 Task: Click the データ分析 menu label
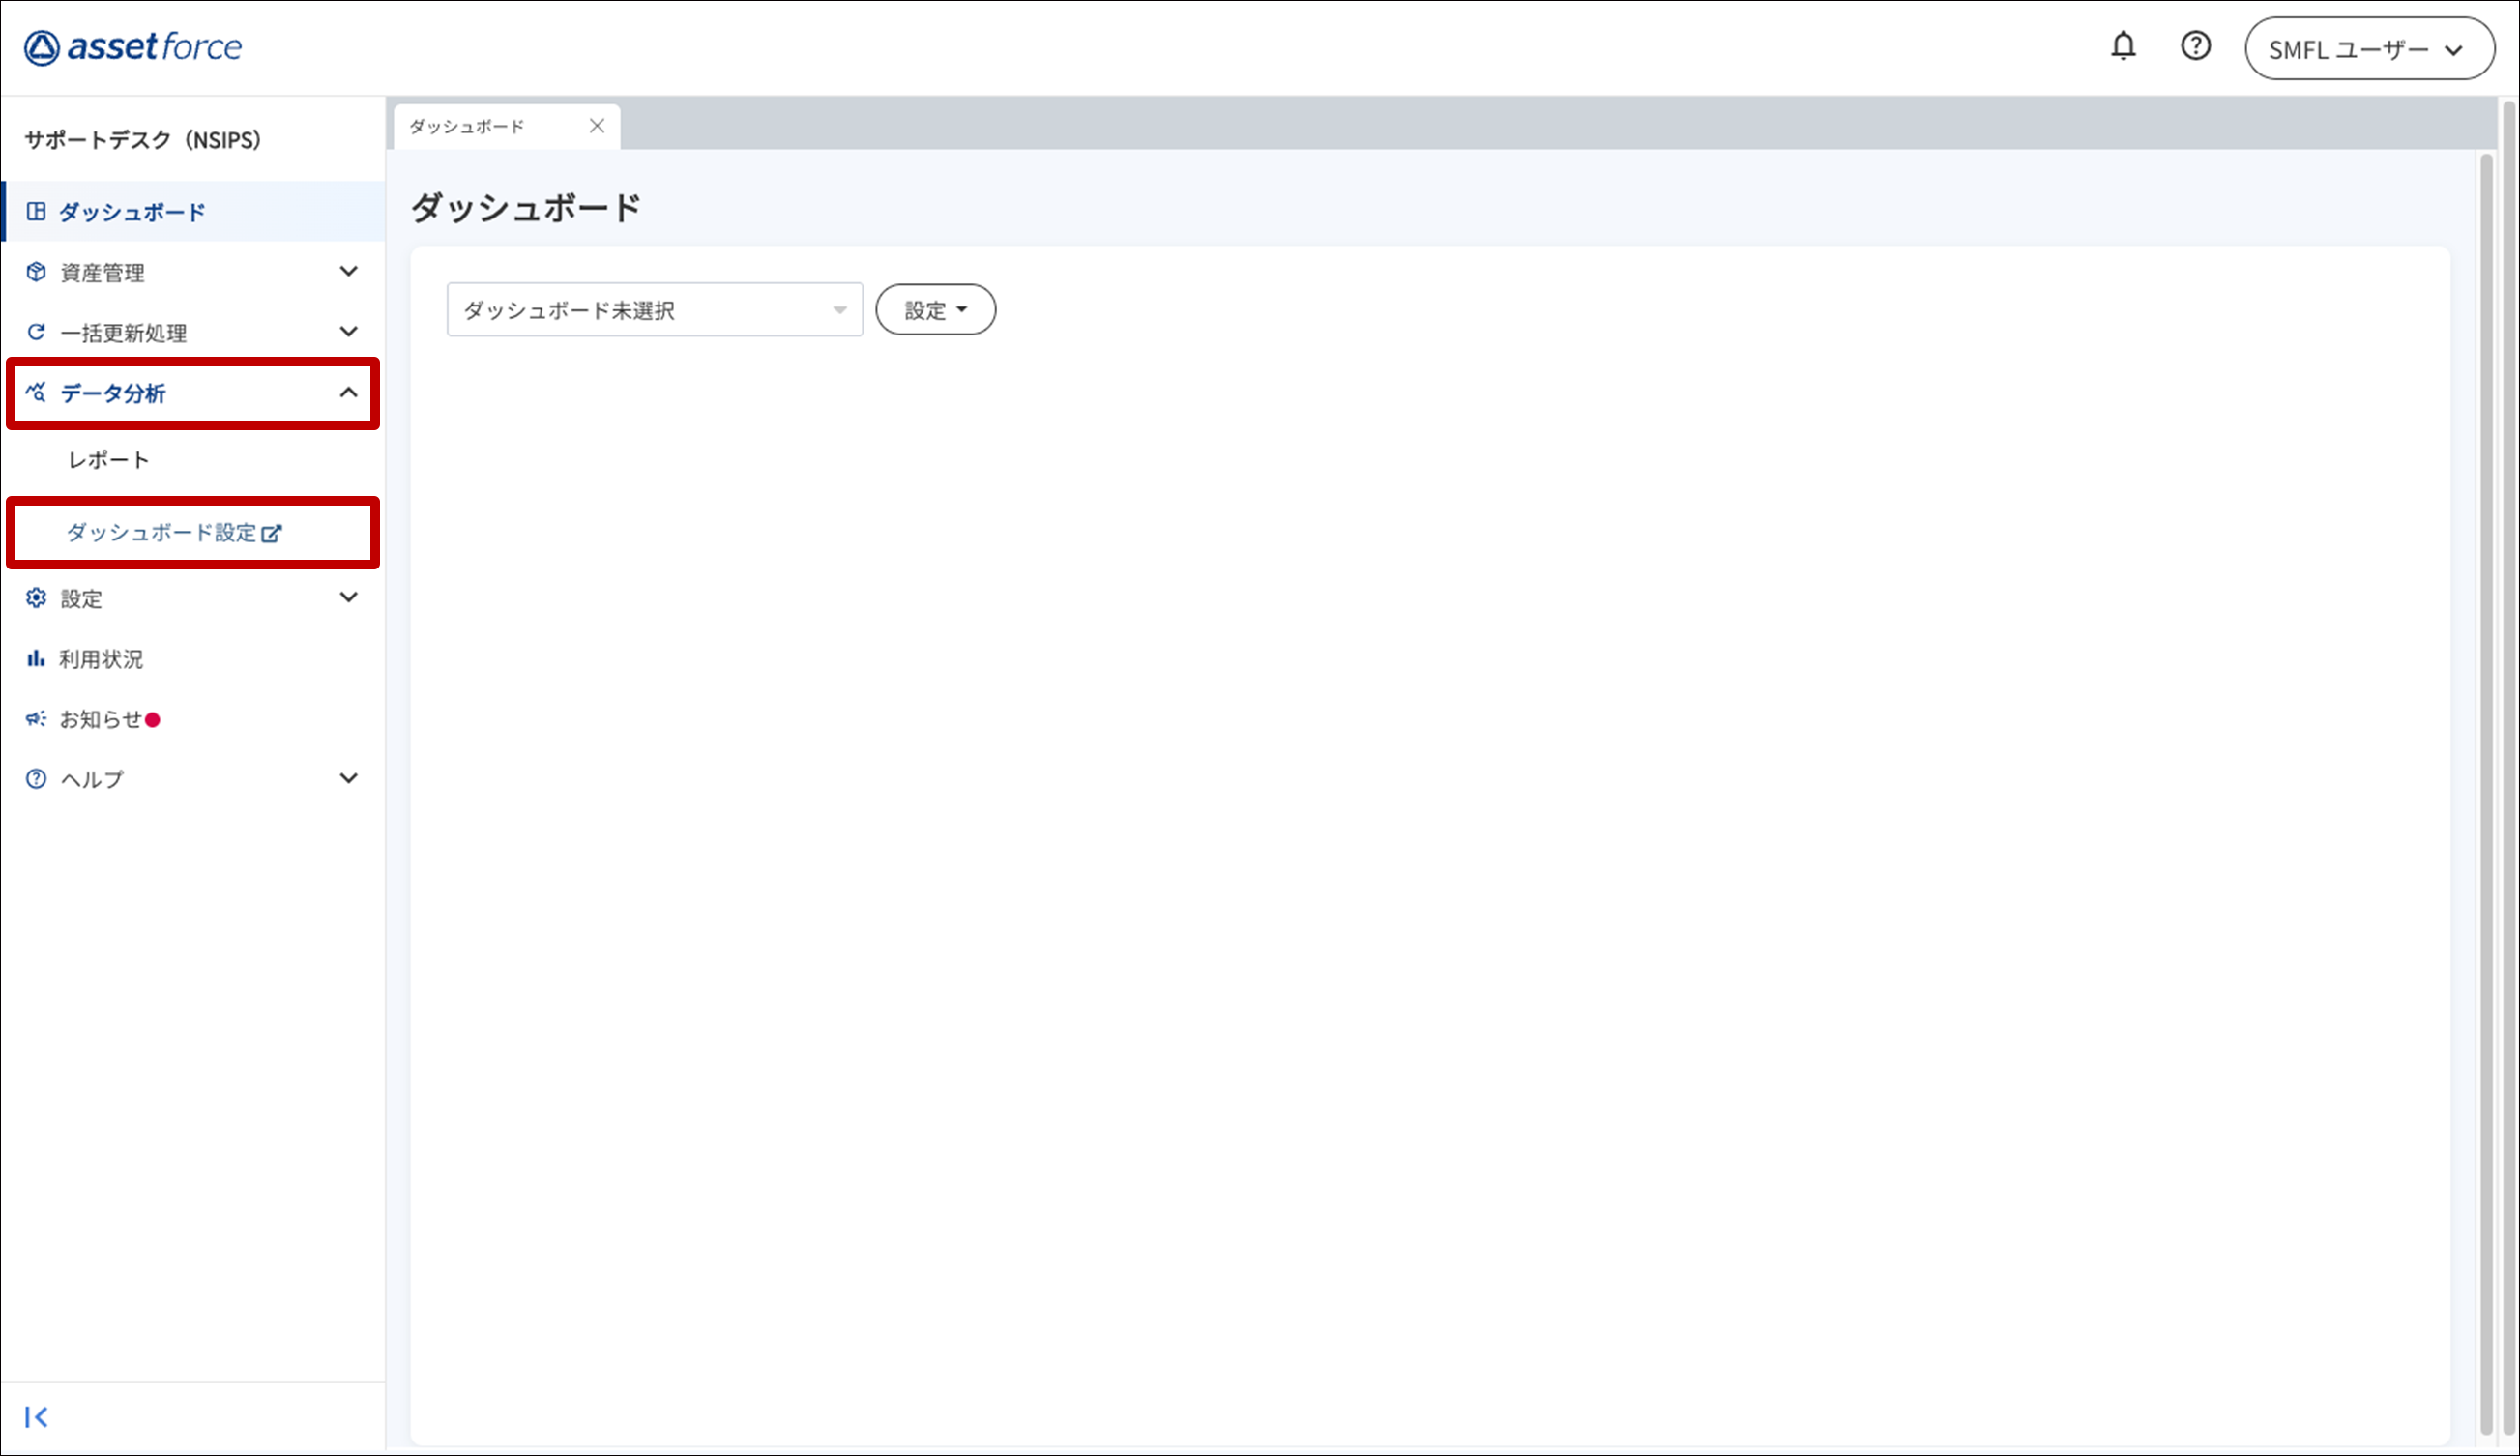pyautogui.click(x=113, y=393)
